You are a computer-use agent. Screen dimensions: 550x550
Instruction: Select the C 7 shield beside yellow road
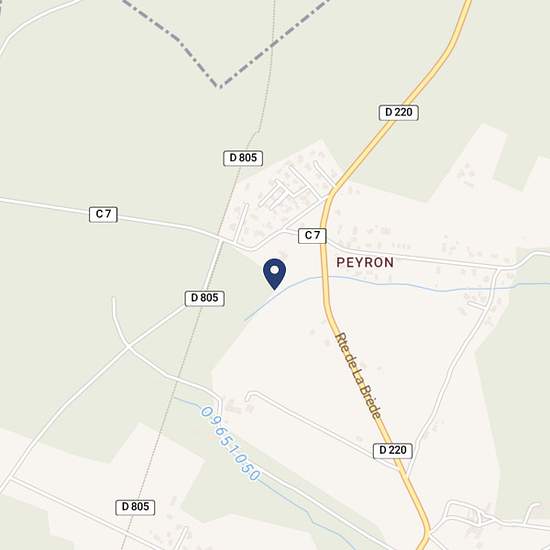pos(312,235)
